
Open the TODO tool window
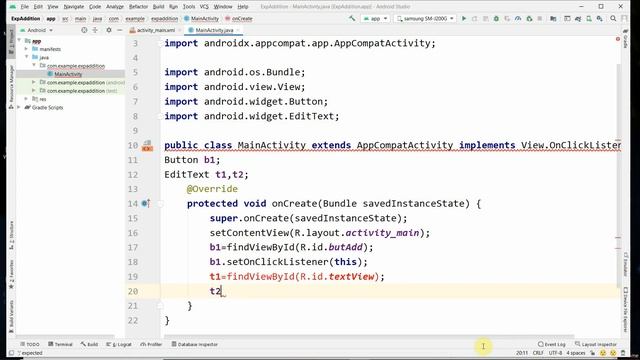click(x=30, y=344)
